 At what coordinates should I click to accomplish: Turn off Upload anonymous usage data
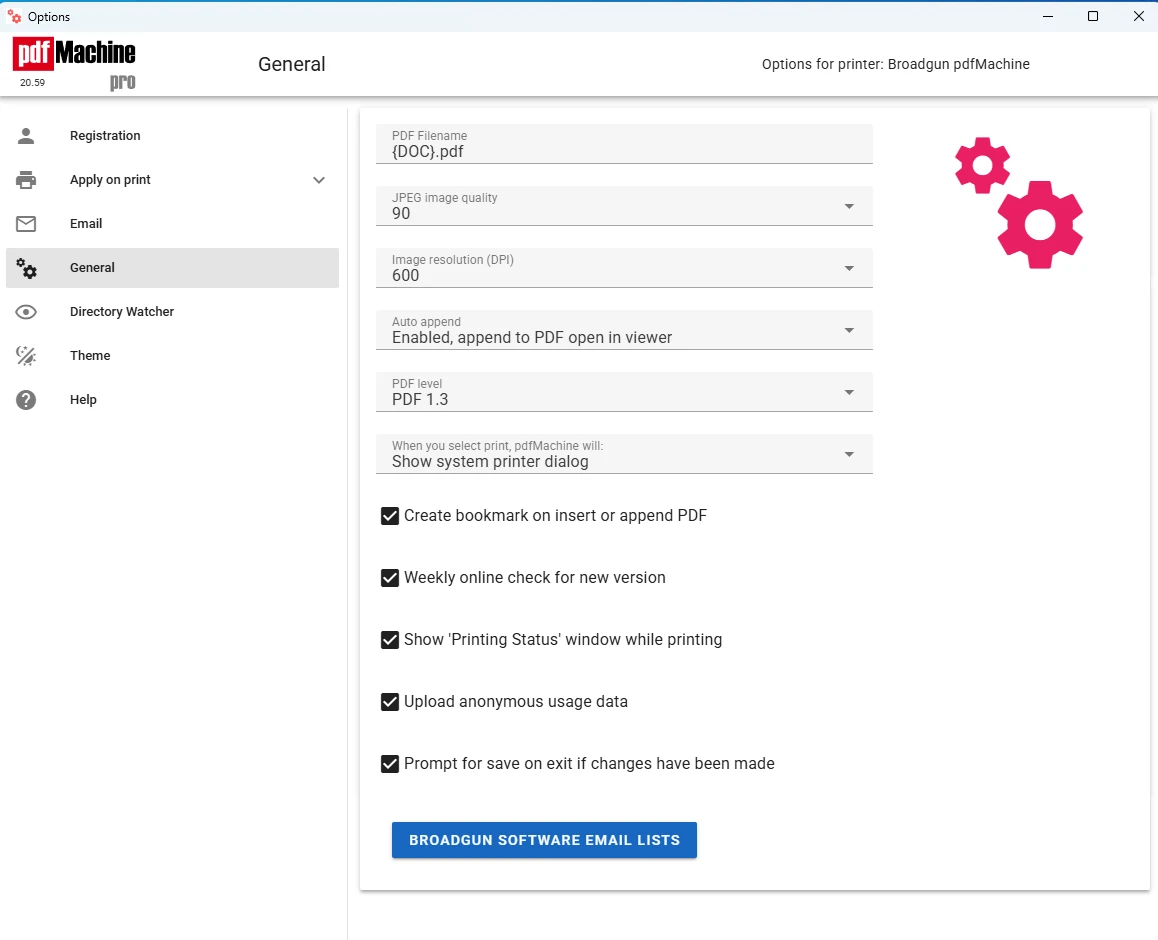pyautogui.click(x=390, y=702)
